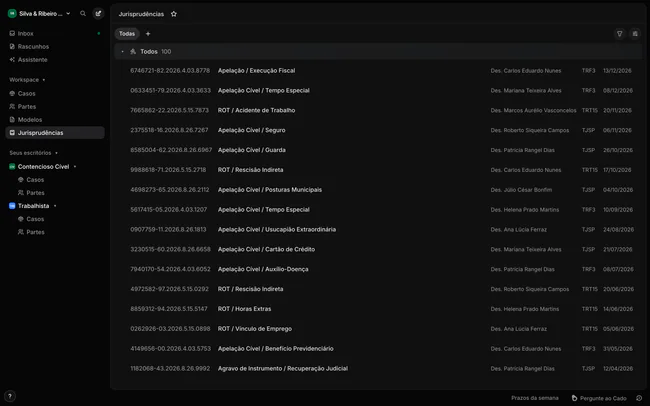
Task: Open Agravo de Instrumento / Recuperação Judicial
Action: coord(283,369)
